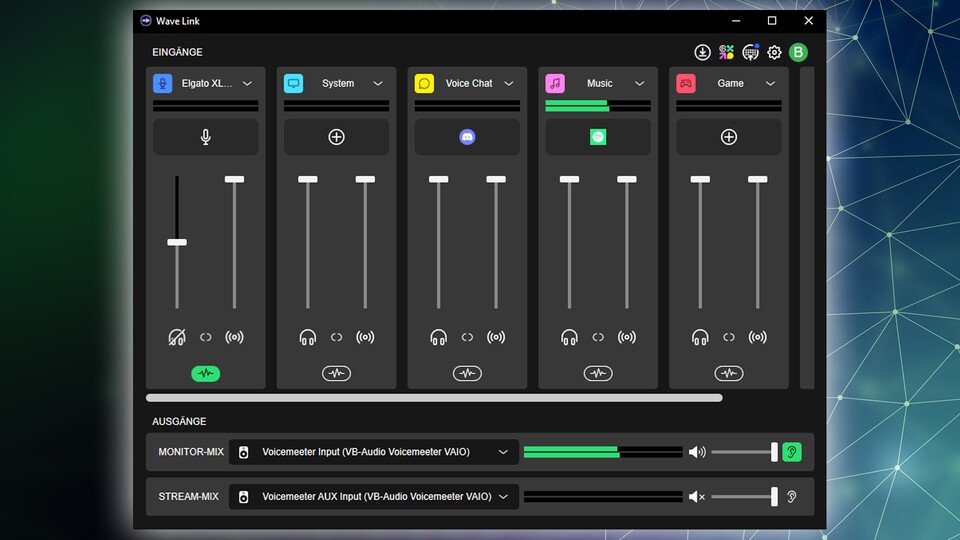
Task: Link Voice Chat monitor and stream faders
Action: [467, 337]
